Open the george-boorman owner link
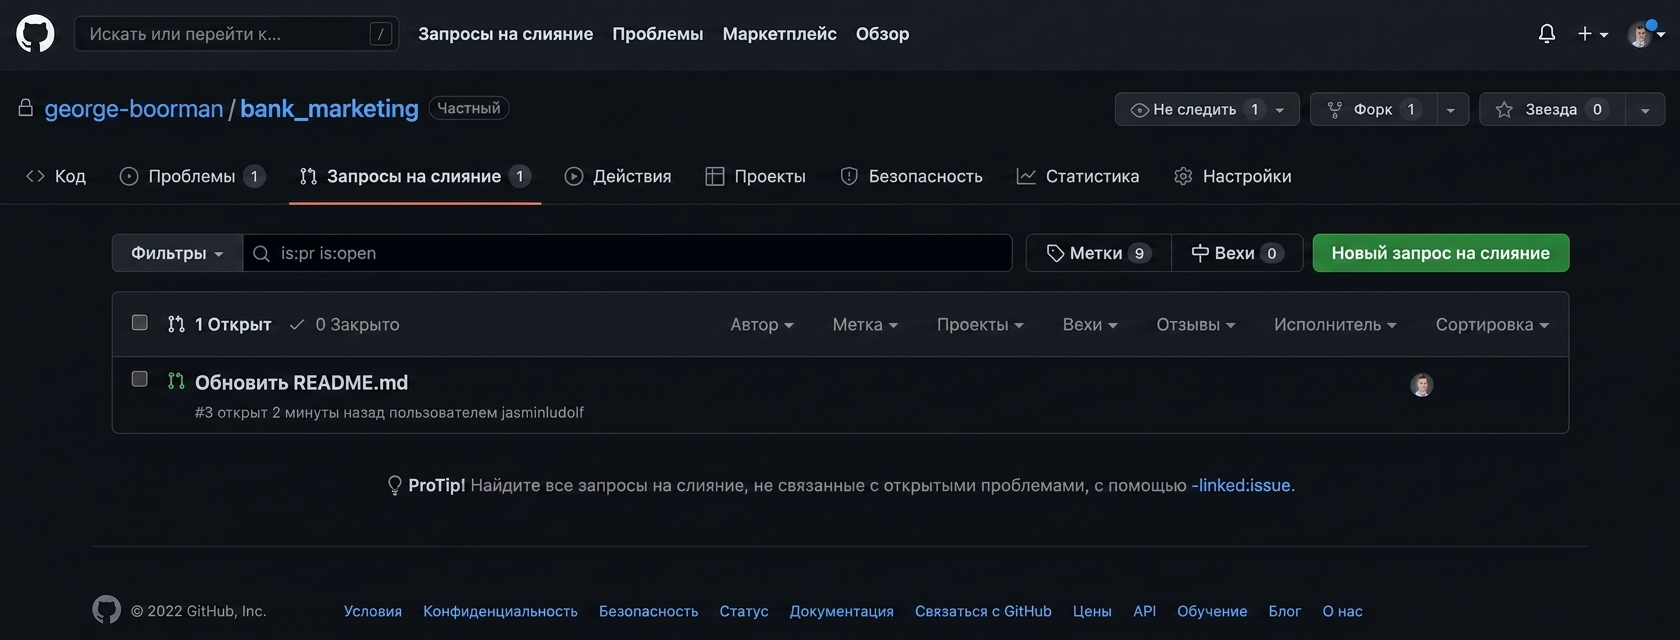Screen dimensions: 1680x640 coord(134,108)
